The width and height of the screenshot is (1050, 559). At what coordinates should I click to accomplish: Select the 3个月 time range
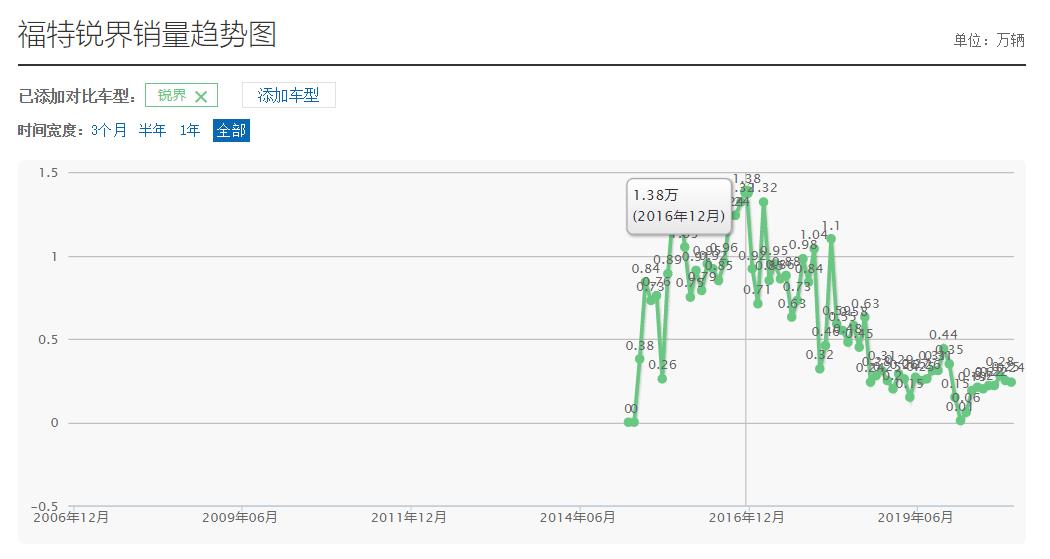tap(108, 130)
